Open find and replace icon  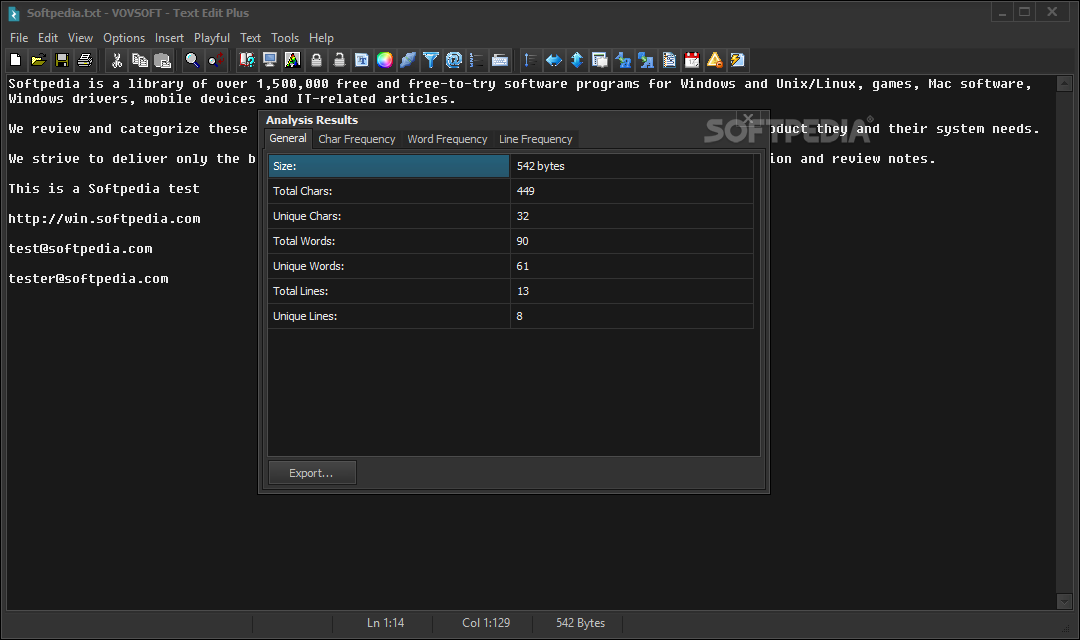(216, 61)
